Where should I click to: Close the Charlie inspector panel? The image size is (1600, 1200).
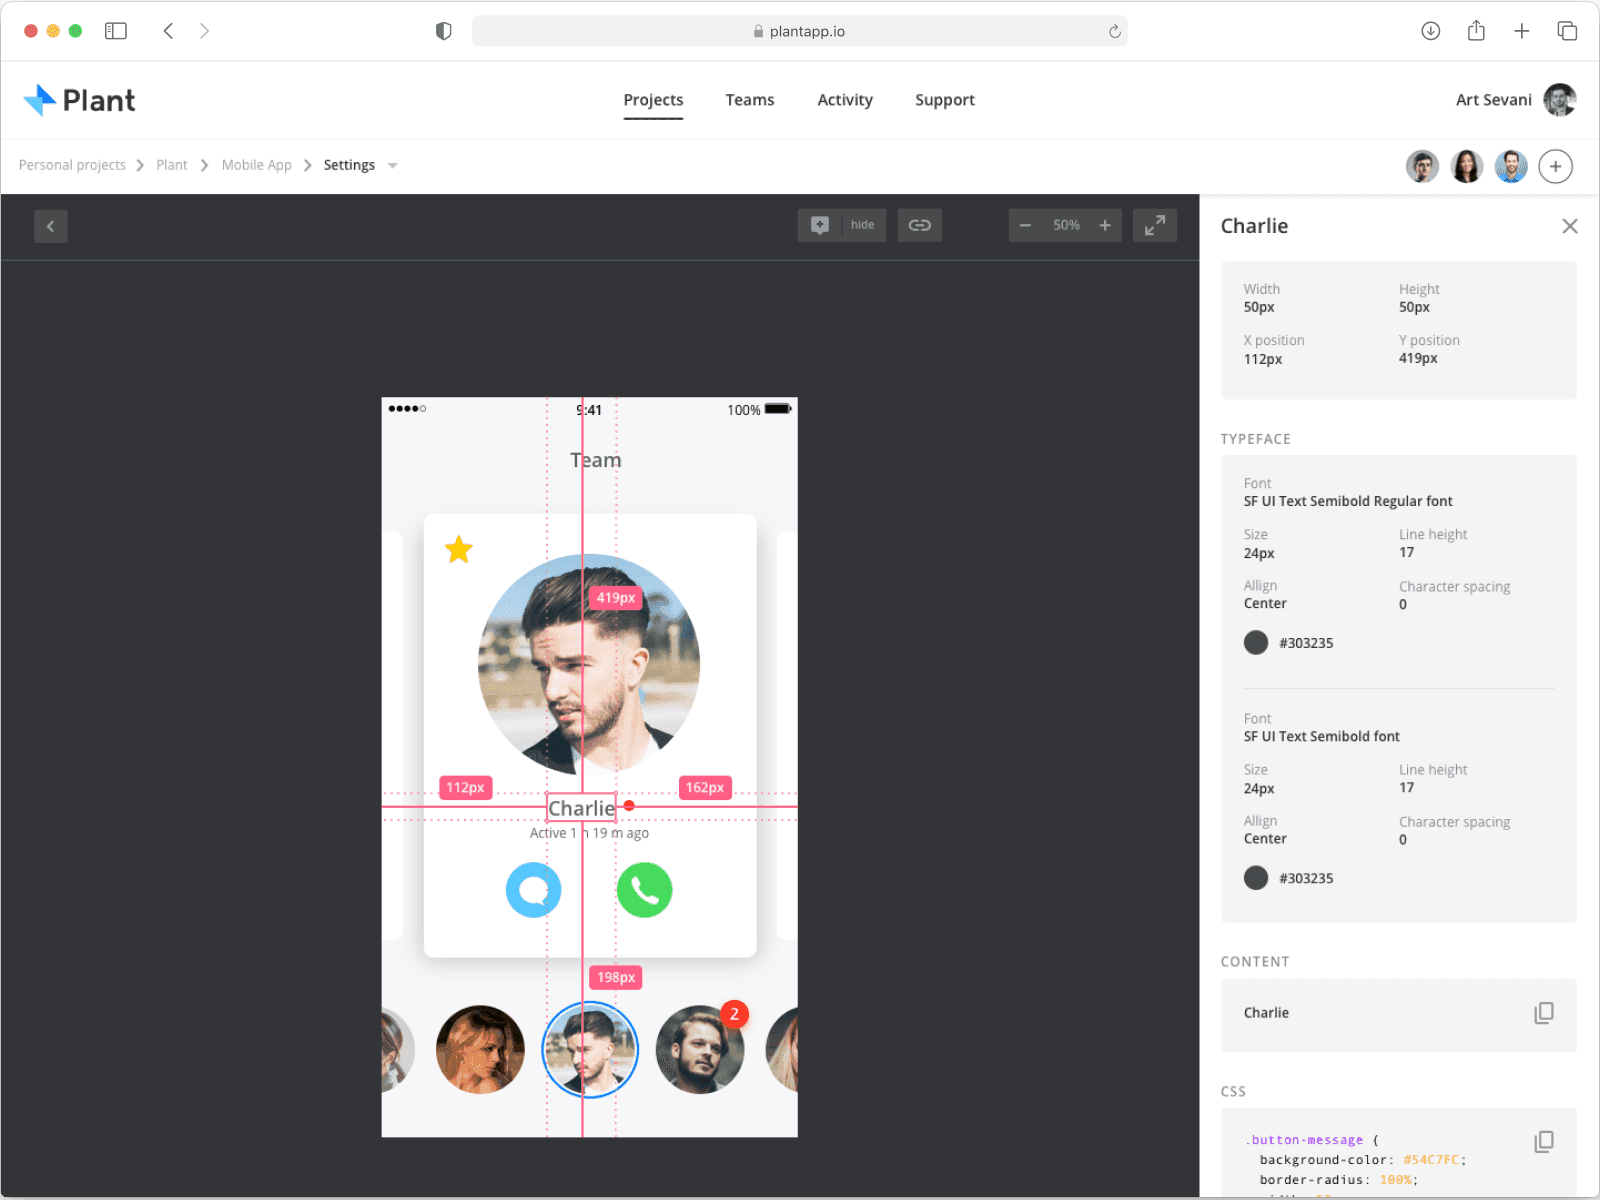[x=1570, y=226]
